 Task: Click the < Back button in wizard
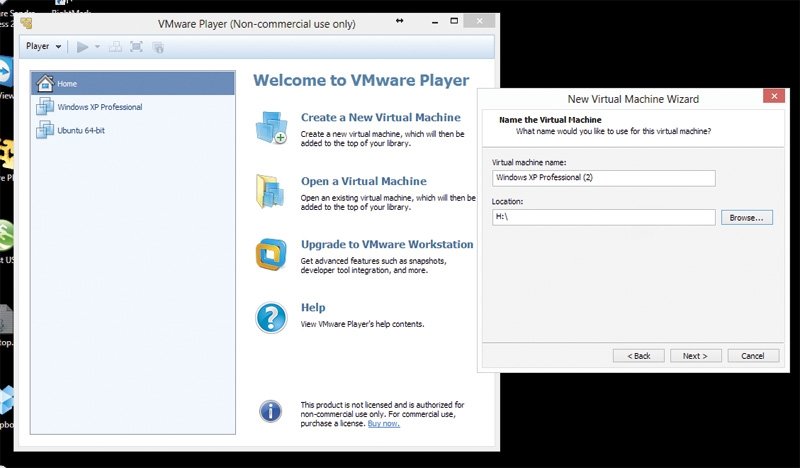pos(639,356)
